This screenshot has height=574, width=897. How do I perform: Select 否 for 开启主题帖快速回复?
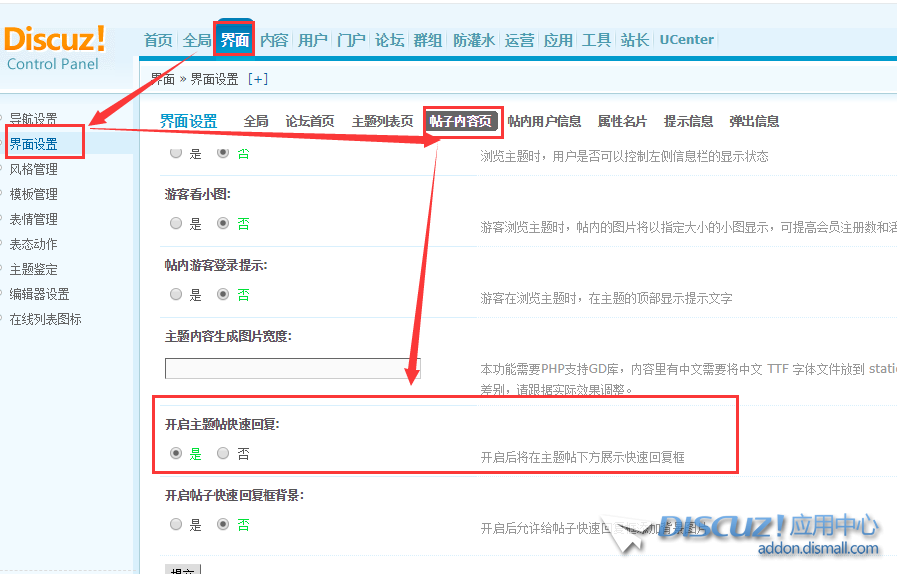223,453
